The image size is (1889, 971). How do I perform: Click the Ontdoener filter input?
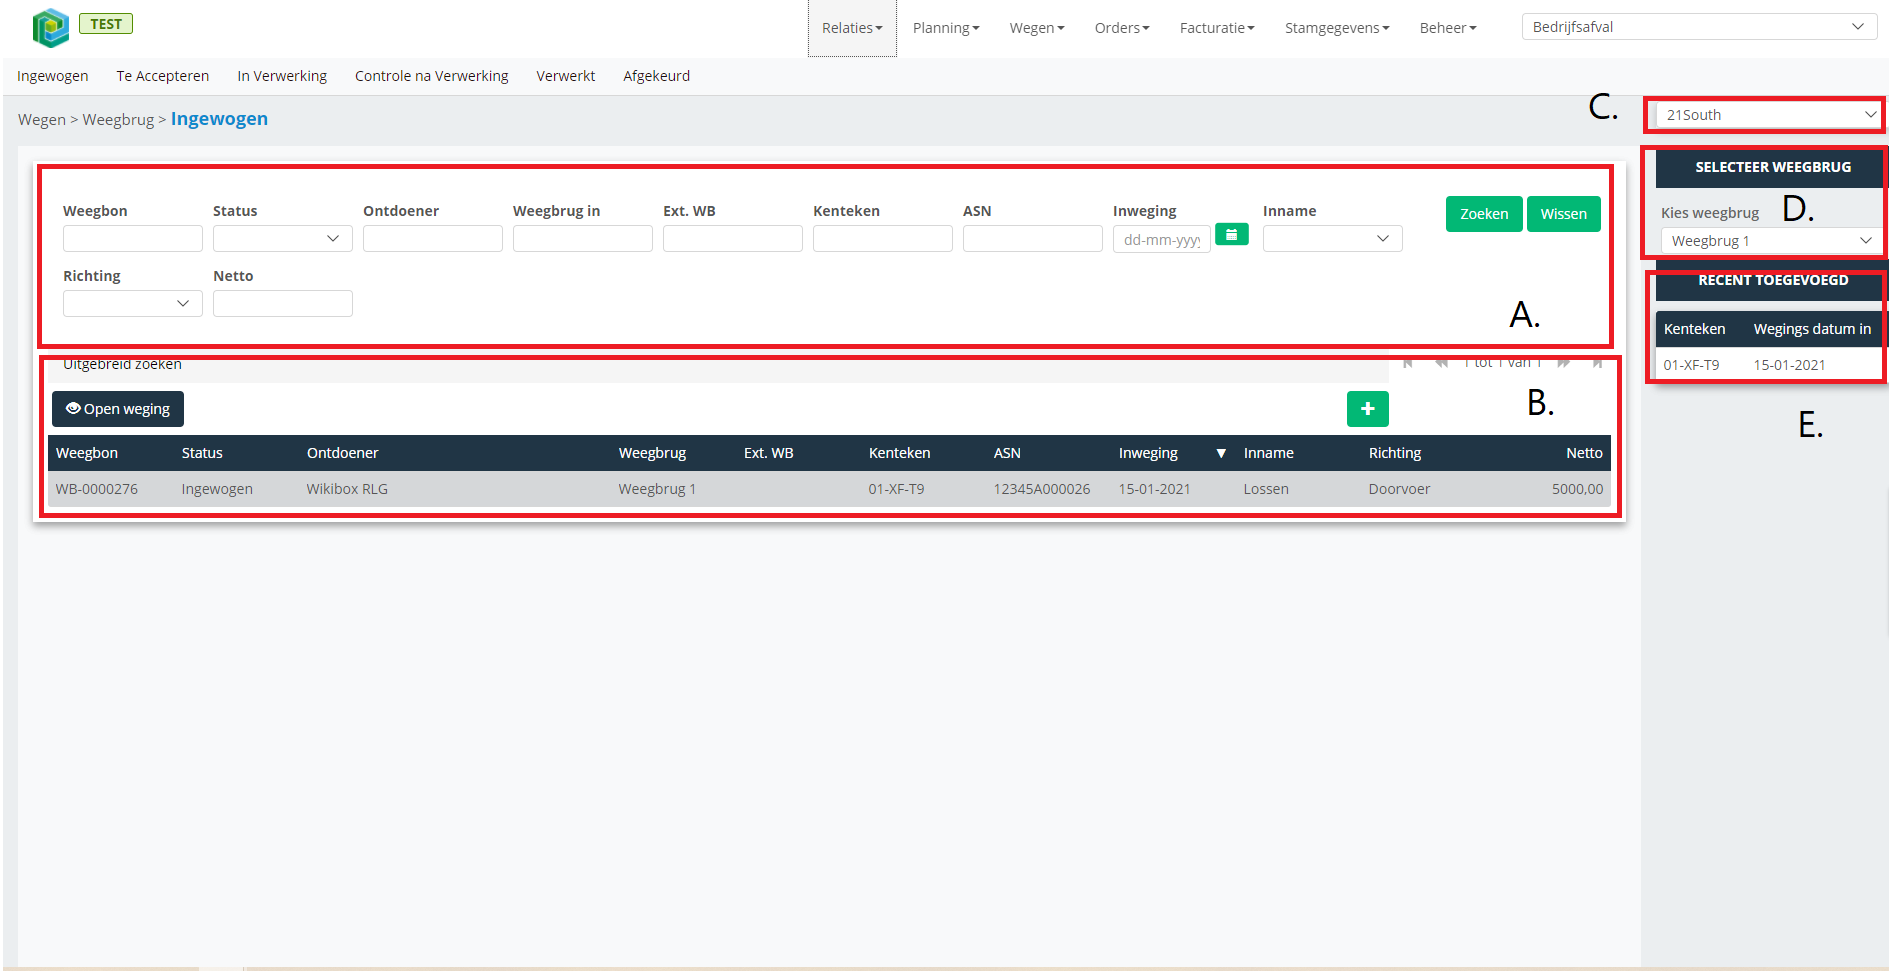click(x=433, y=238)
